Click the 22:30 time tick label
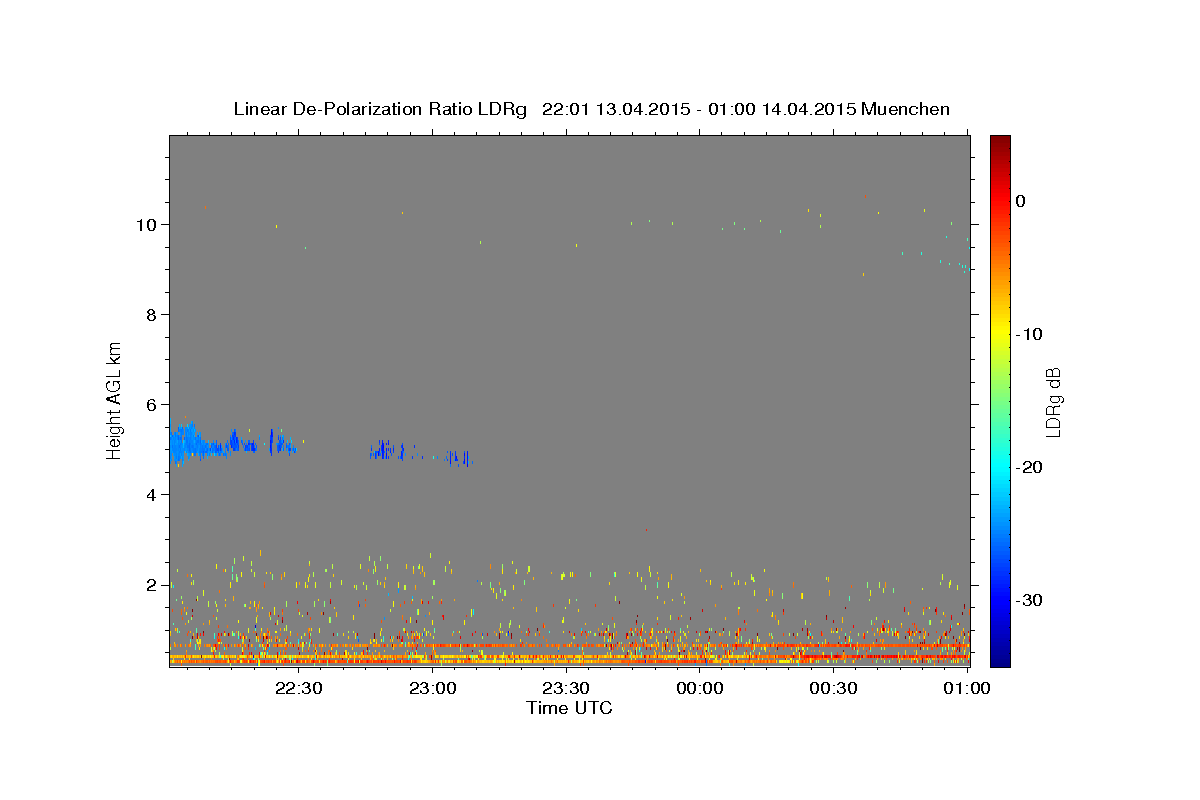 click(299, 688)
